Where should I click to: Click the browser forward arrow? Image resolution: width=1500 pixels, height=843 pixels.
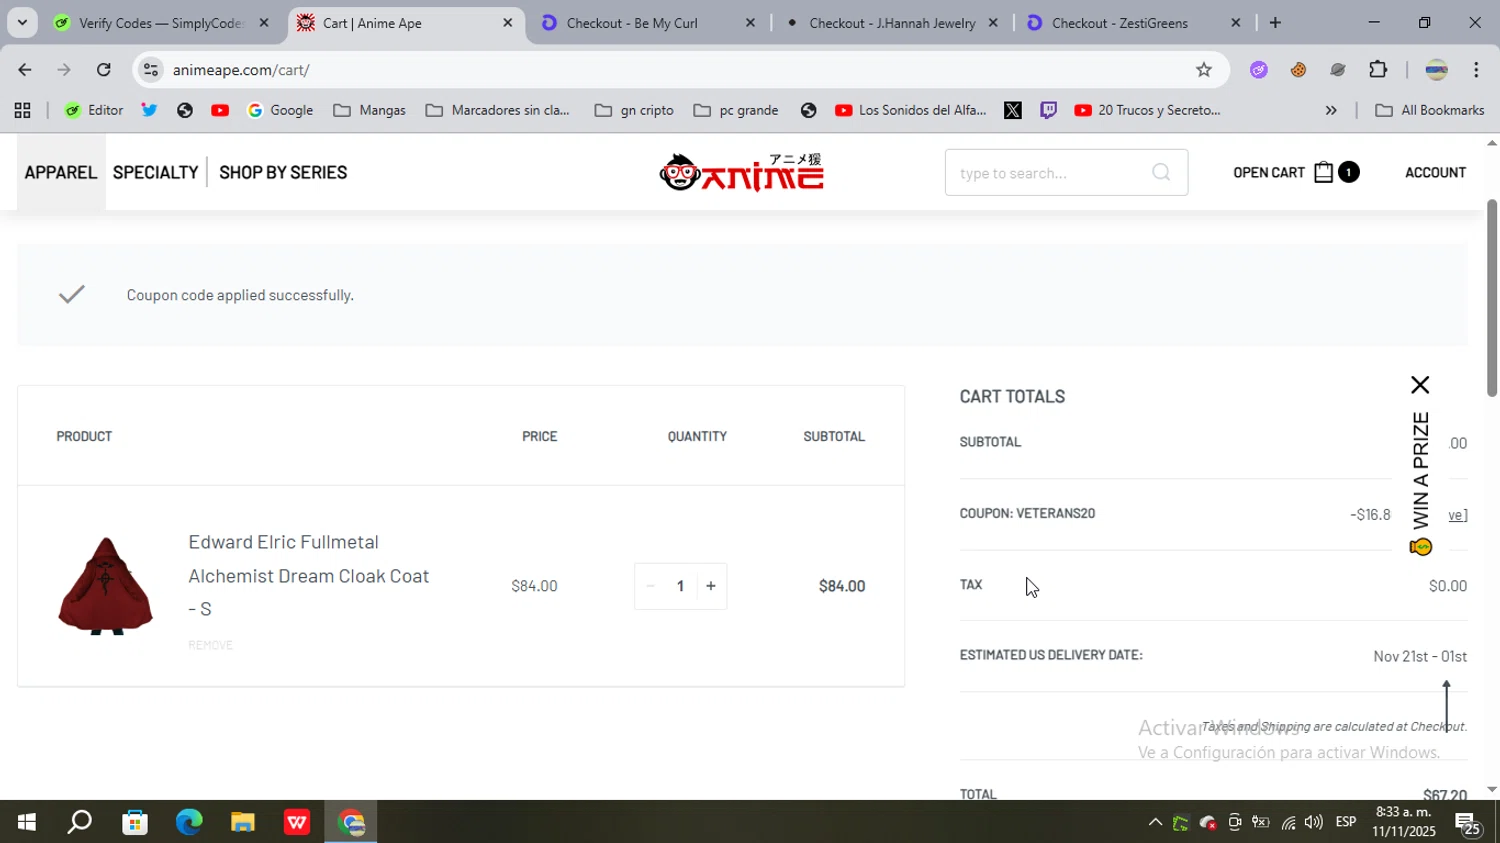click(x=64, y=70)
